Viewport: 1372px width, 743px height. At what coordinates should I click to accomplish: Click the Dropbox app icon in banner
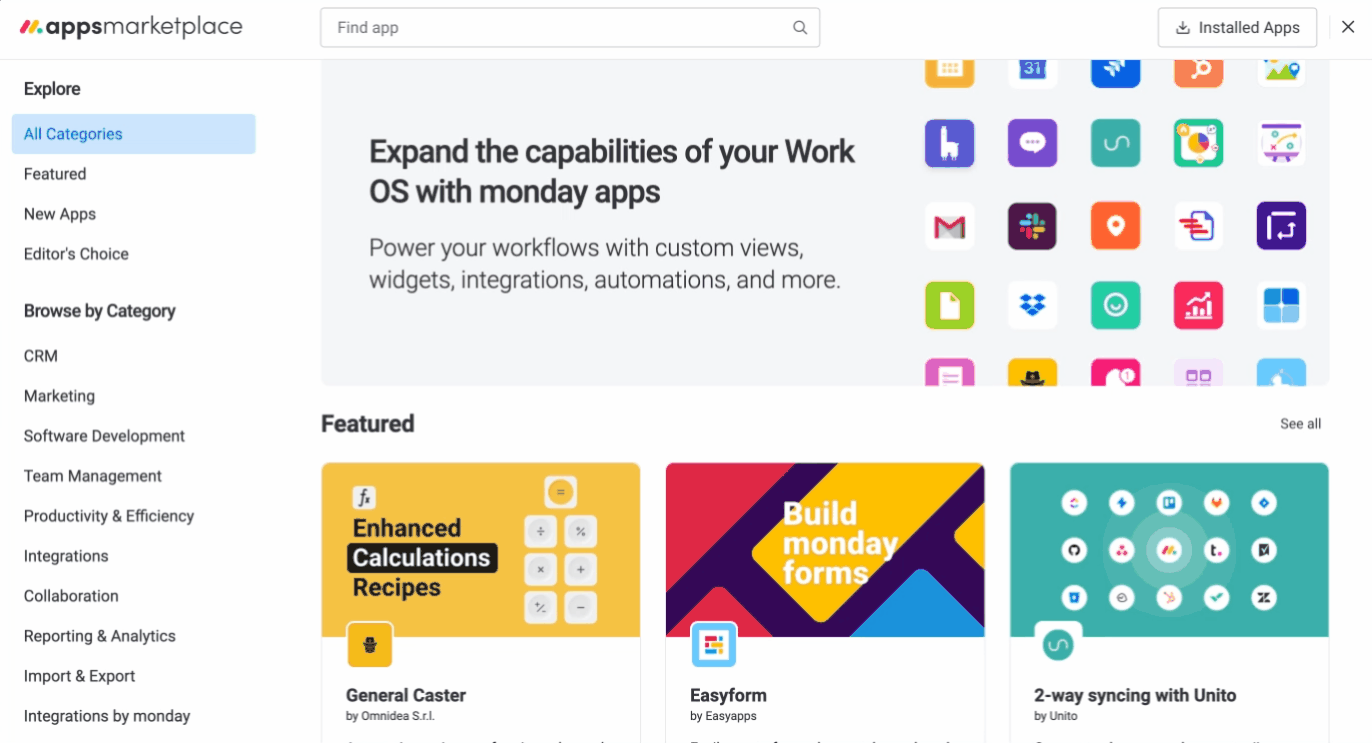pos(1032,305)
